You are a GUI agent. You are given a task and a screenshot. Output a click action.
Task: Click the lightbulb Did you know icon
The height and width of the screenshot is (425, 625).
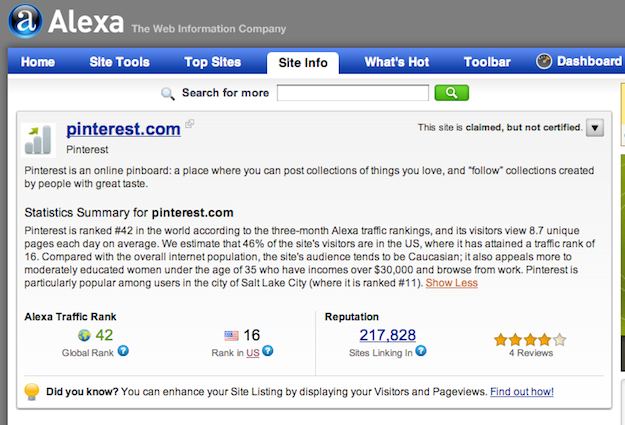32,391
